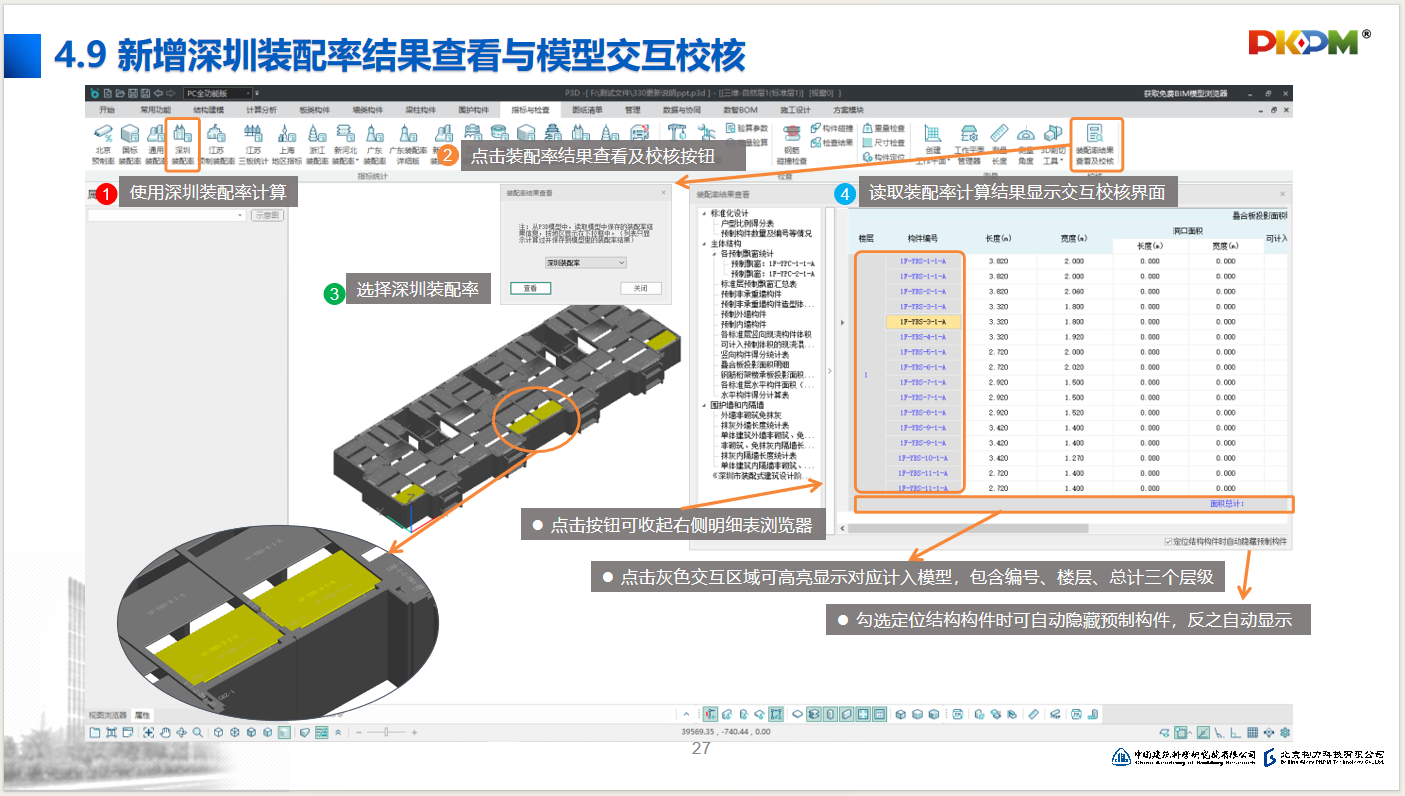1405x796 pixels.
Task: Click the property search field in left panel
Action: tap(166, 215)
